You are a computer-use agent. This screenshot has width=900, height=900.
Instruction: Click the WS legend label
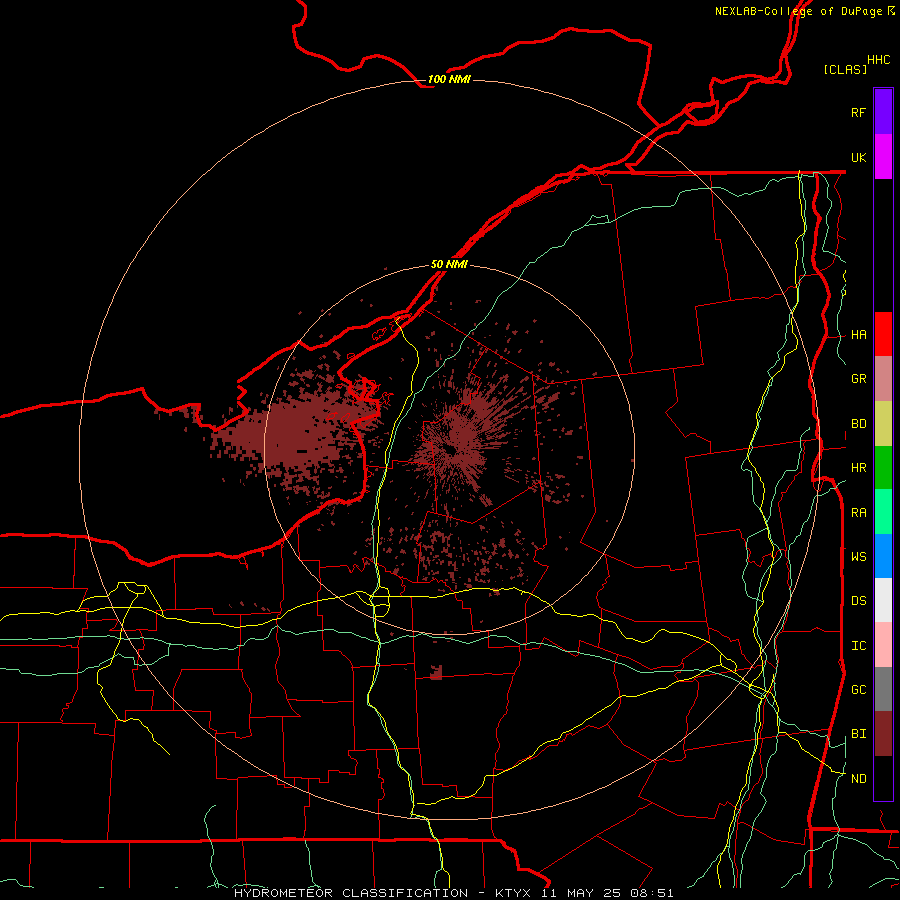point(858,557)
